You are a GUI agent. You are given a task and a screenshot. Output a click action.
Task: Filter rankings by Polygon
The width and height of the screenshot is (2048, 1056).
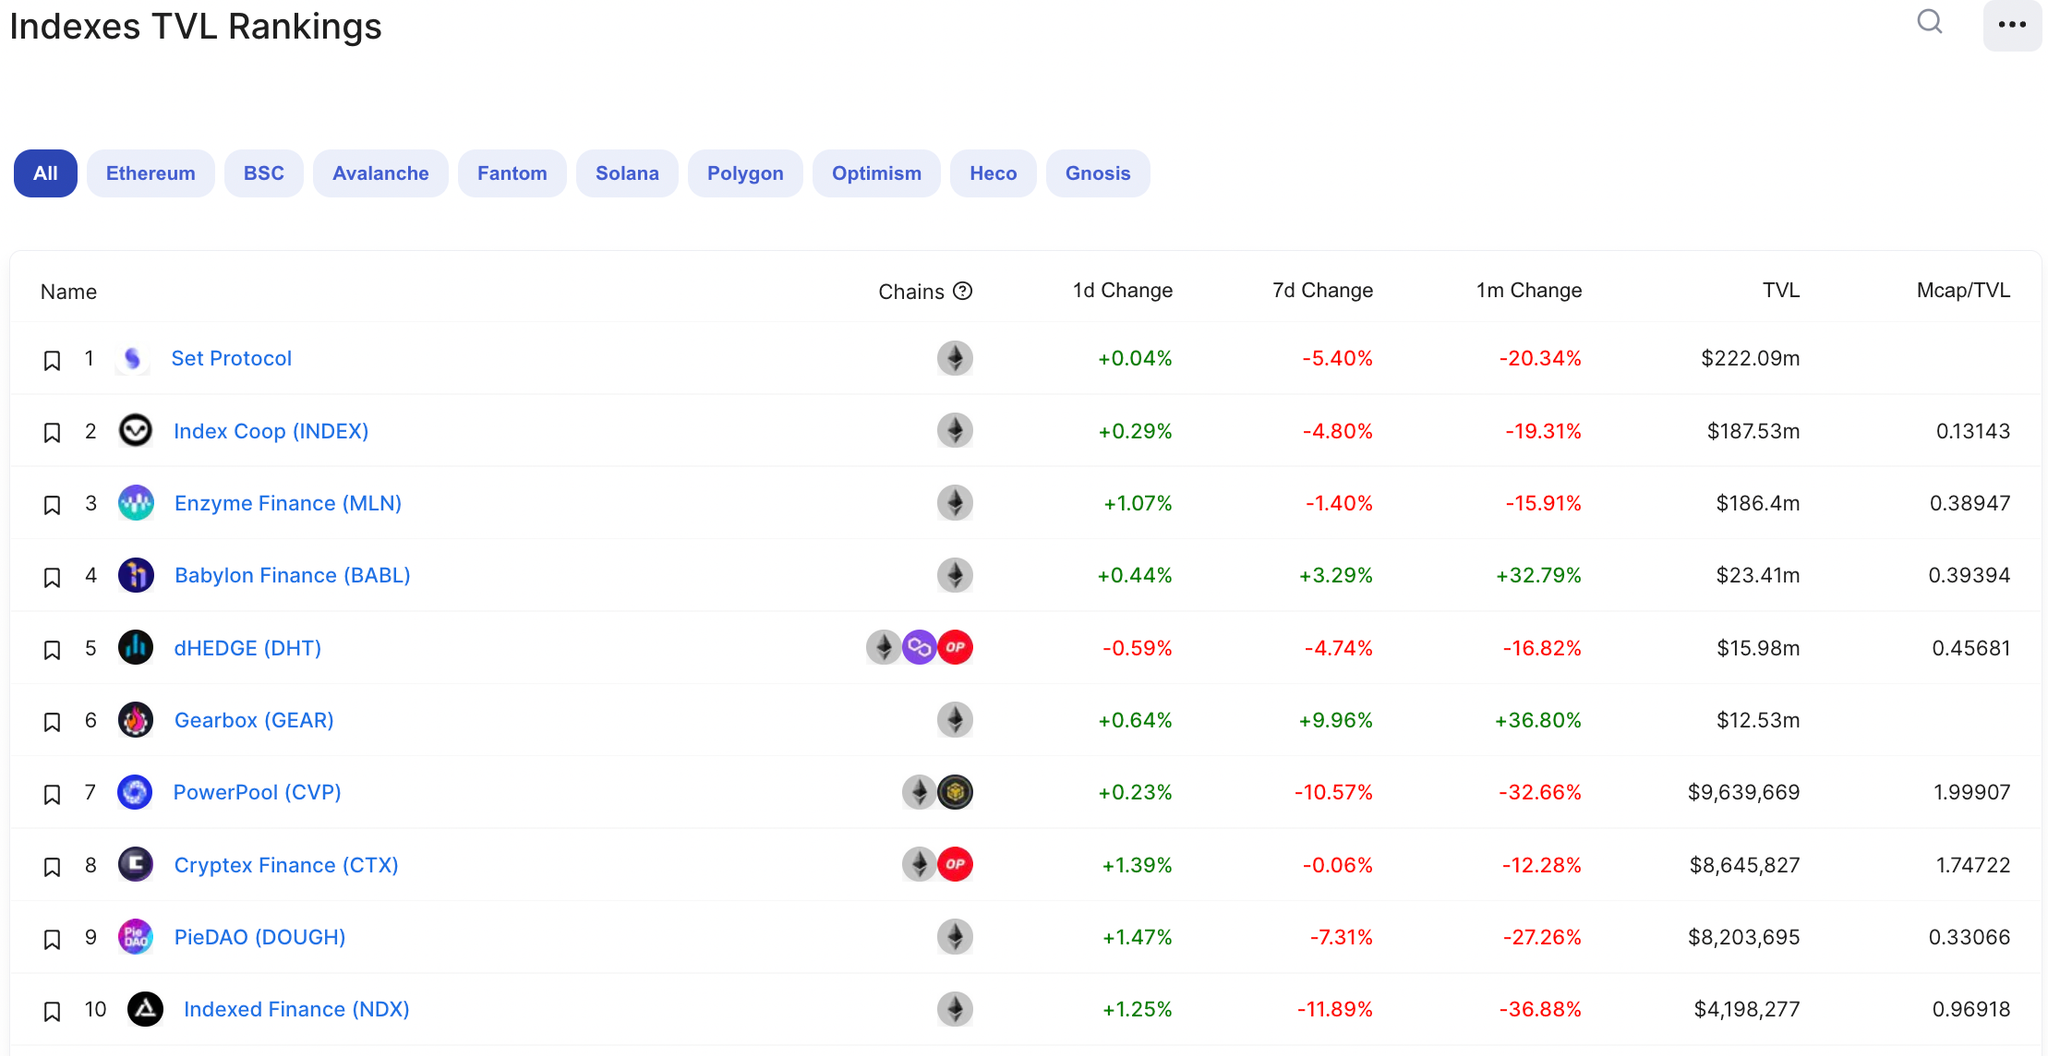click(x=745, y=173)
